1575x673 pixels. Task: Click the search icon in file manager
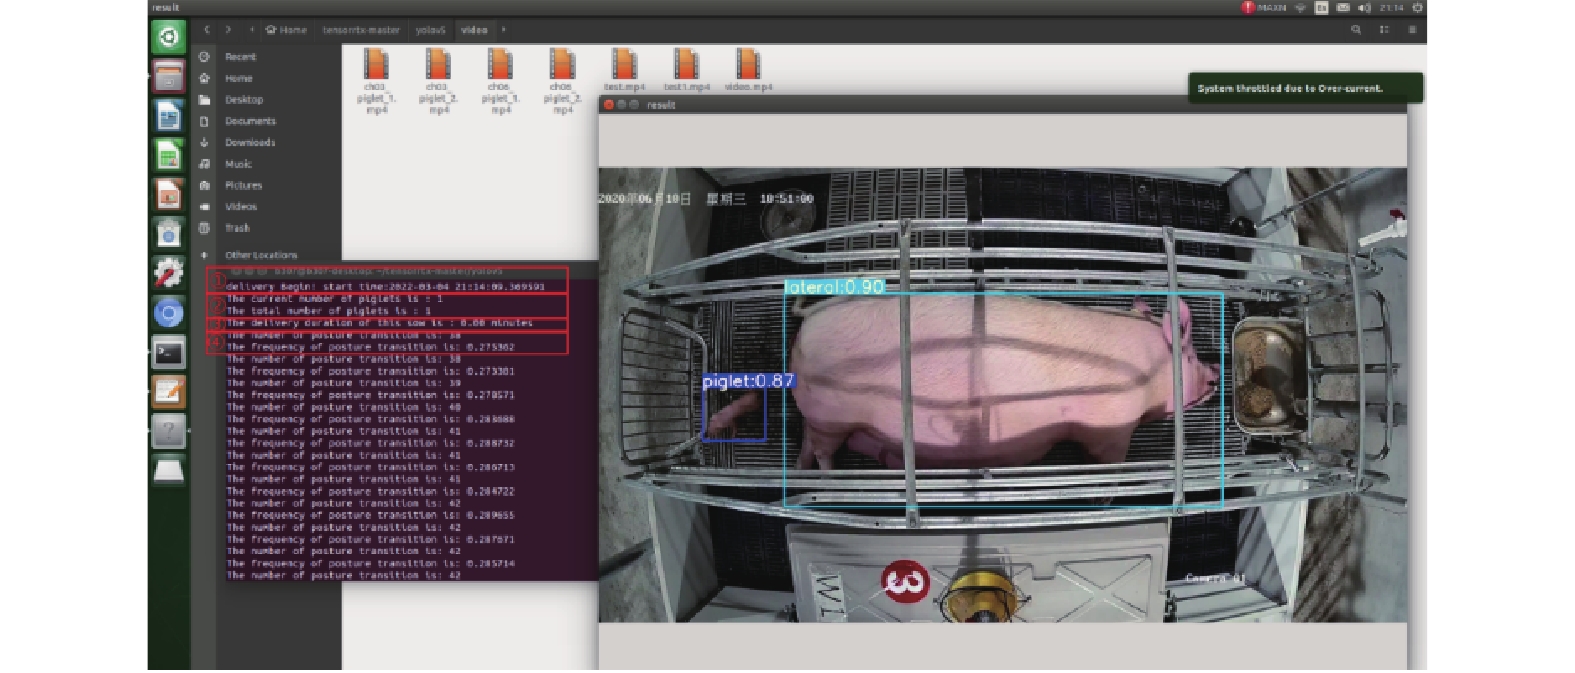[1356, 30]
